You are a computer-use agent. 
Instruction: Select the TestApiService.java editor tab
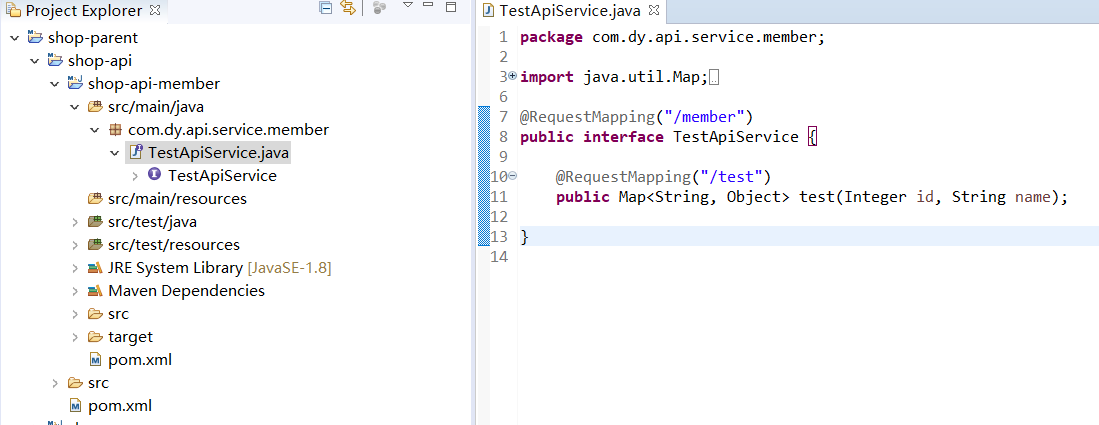(x=571, y=11)
